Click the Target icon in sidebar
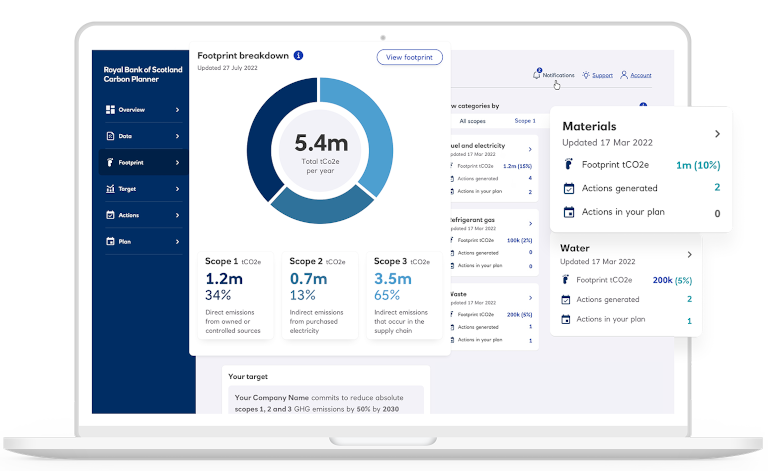The image size is (768, 471). tap(110, 188)
